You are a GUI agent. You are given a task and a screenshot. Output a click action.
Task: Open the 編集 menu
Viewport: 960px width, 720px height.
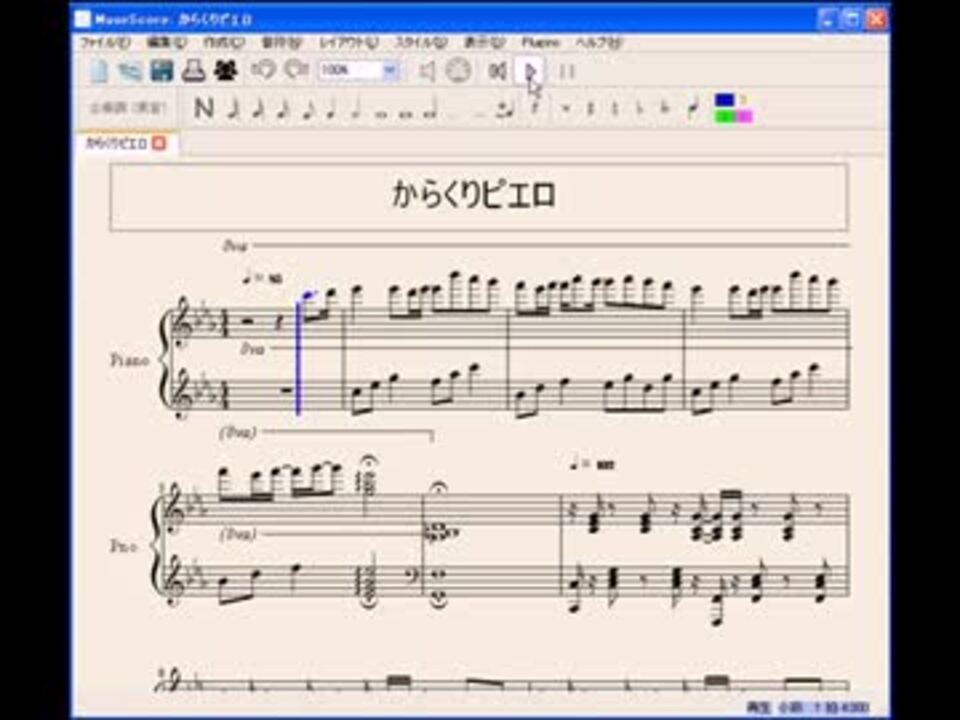pos(166,42)
